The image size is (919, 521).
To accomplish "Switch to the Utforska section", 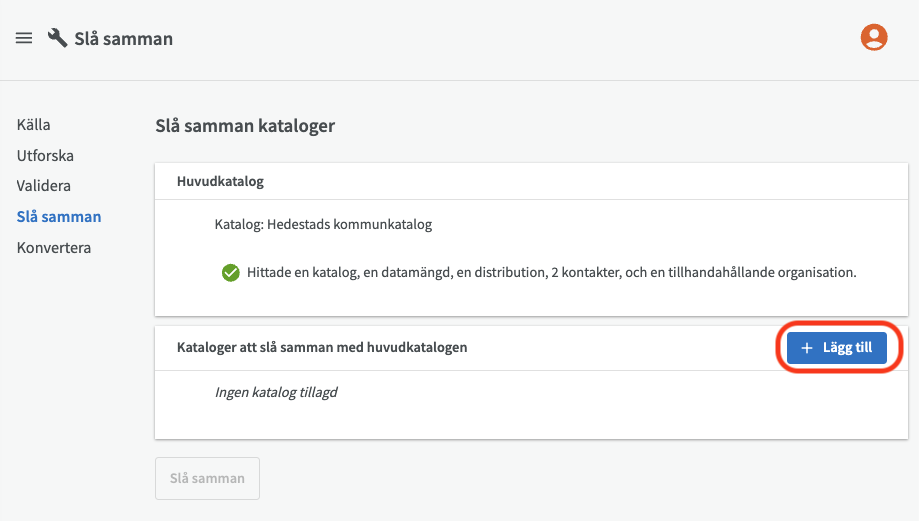I will pos(45,156).
